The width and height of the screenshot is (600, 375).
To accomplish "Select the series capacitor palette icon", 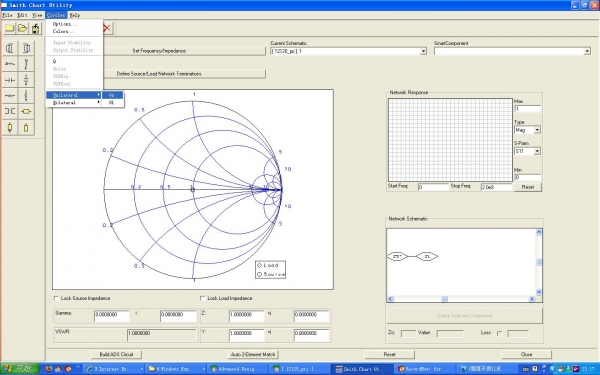I will point(10,80).
